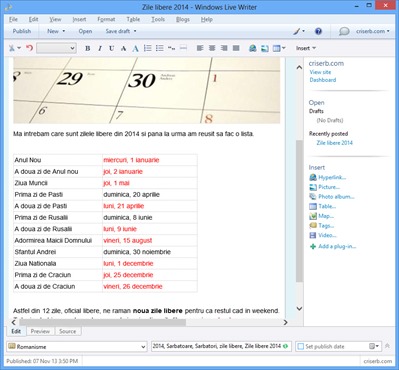The width and height of the screenshot is (399, 370).
Task: Toggle italic formatting
Action: [x=100, y=49]
